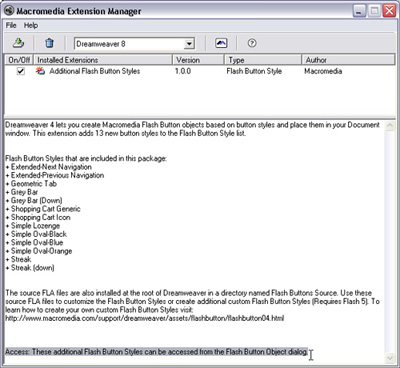The width and height of the screenshot is (400, 368).
Task: Click the highlighted Access sentence
Action: coord(157,352)
